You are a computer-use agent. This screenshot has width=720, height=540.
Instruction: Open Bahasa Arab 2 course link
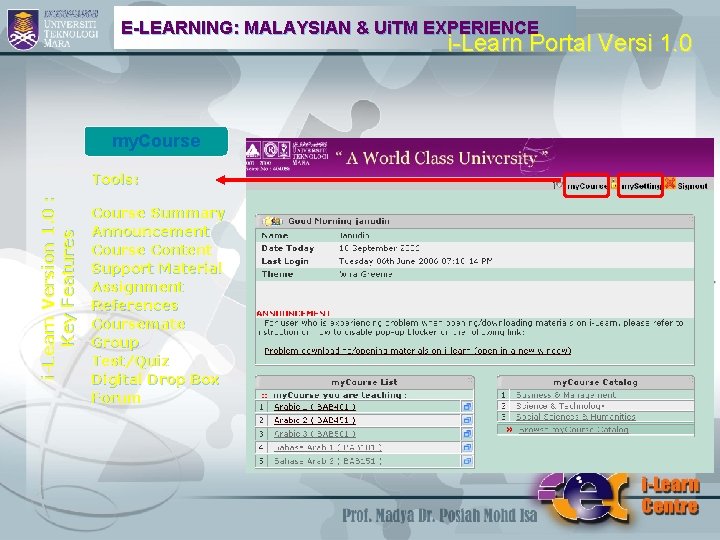pyautogui.click(x=327, y=461)
